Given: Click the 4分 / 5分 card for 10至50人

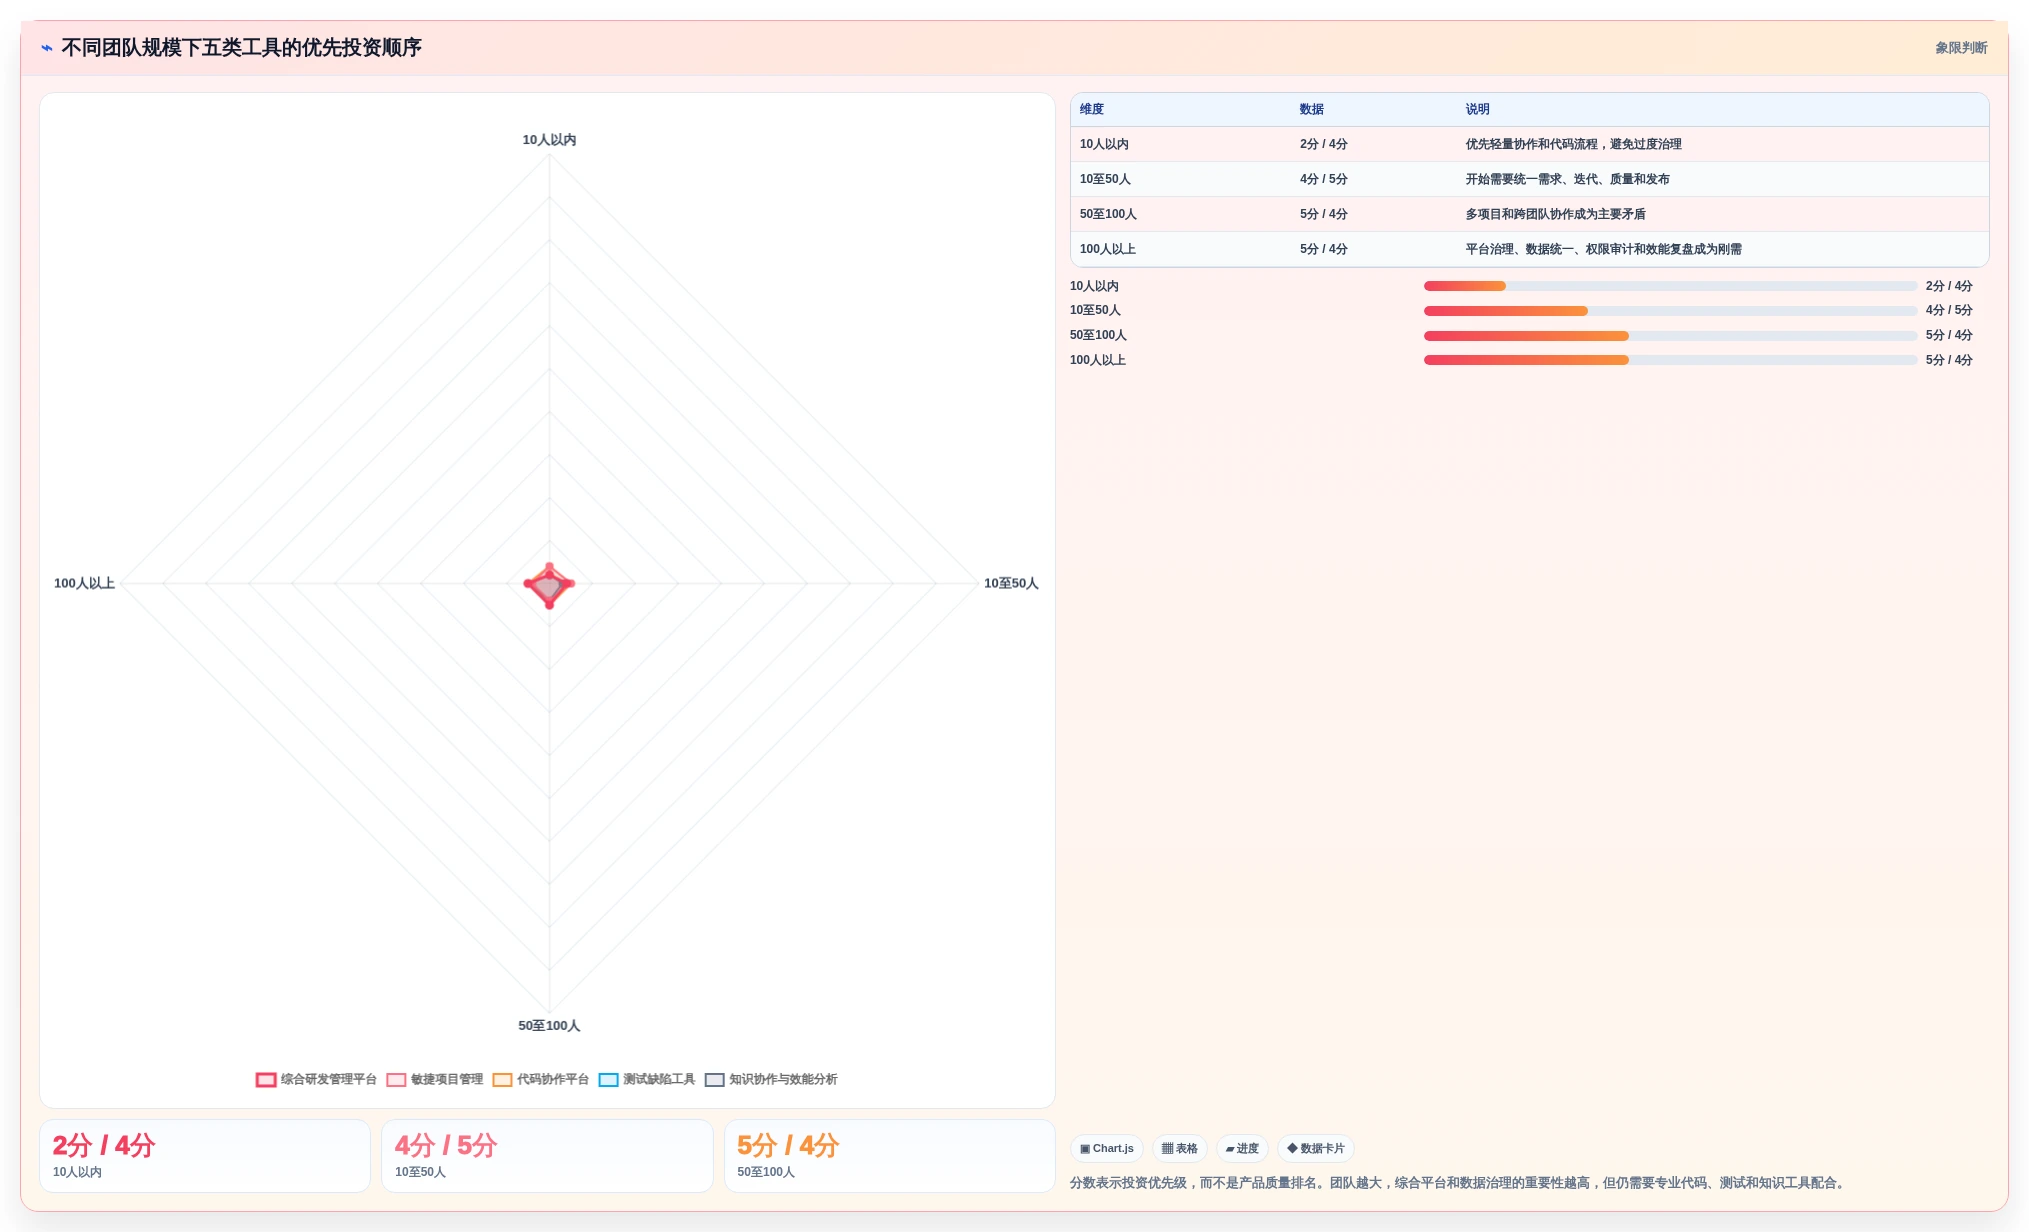Looking at the screenshot, I should click(x=547, y=1156).
